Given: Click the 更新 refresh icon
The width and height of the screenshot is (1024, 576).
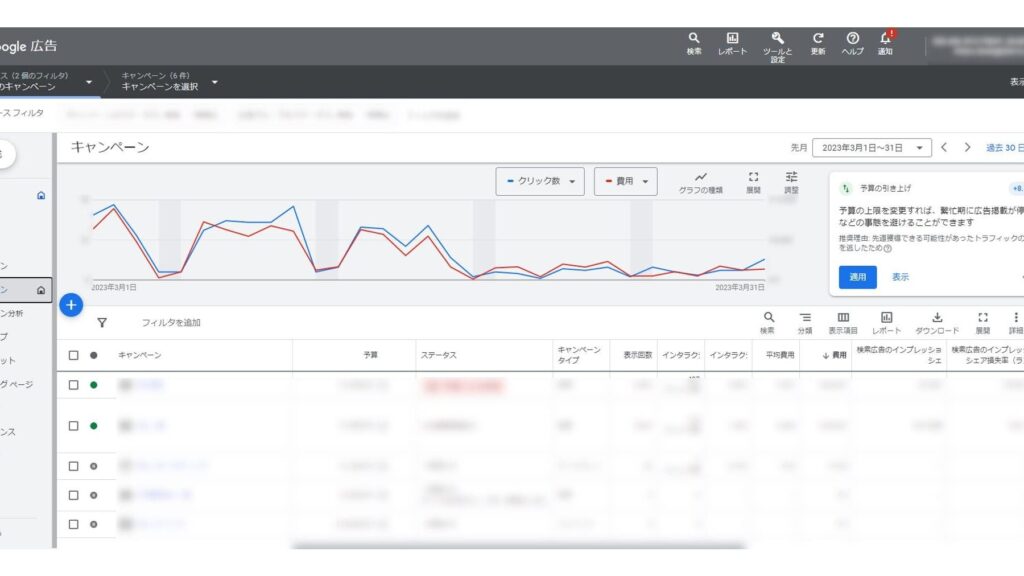Looking at the screenshot, I should click(x=818, y=38).
